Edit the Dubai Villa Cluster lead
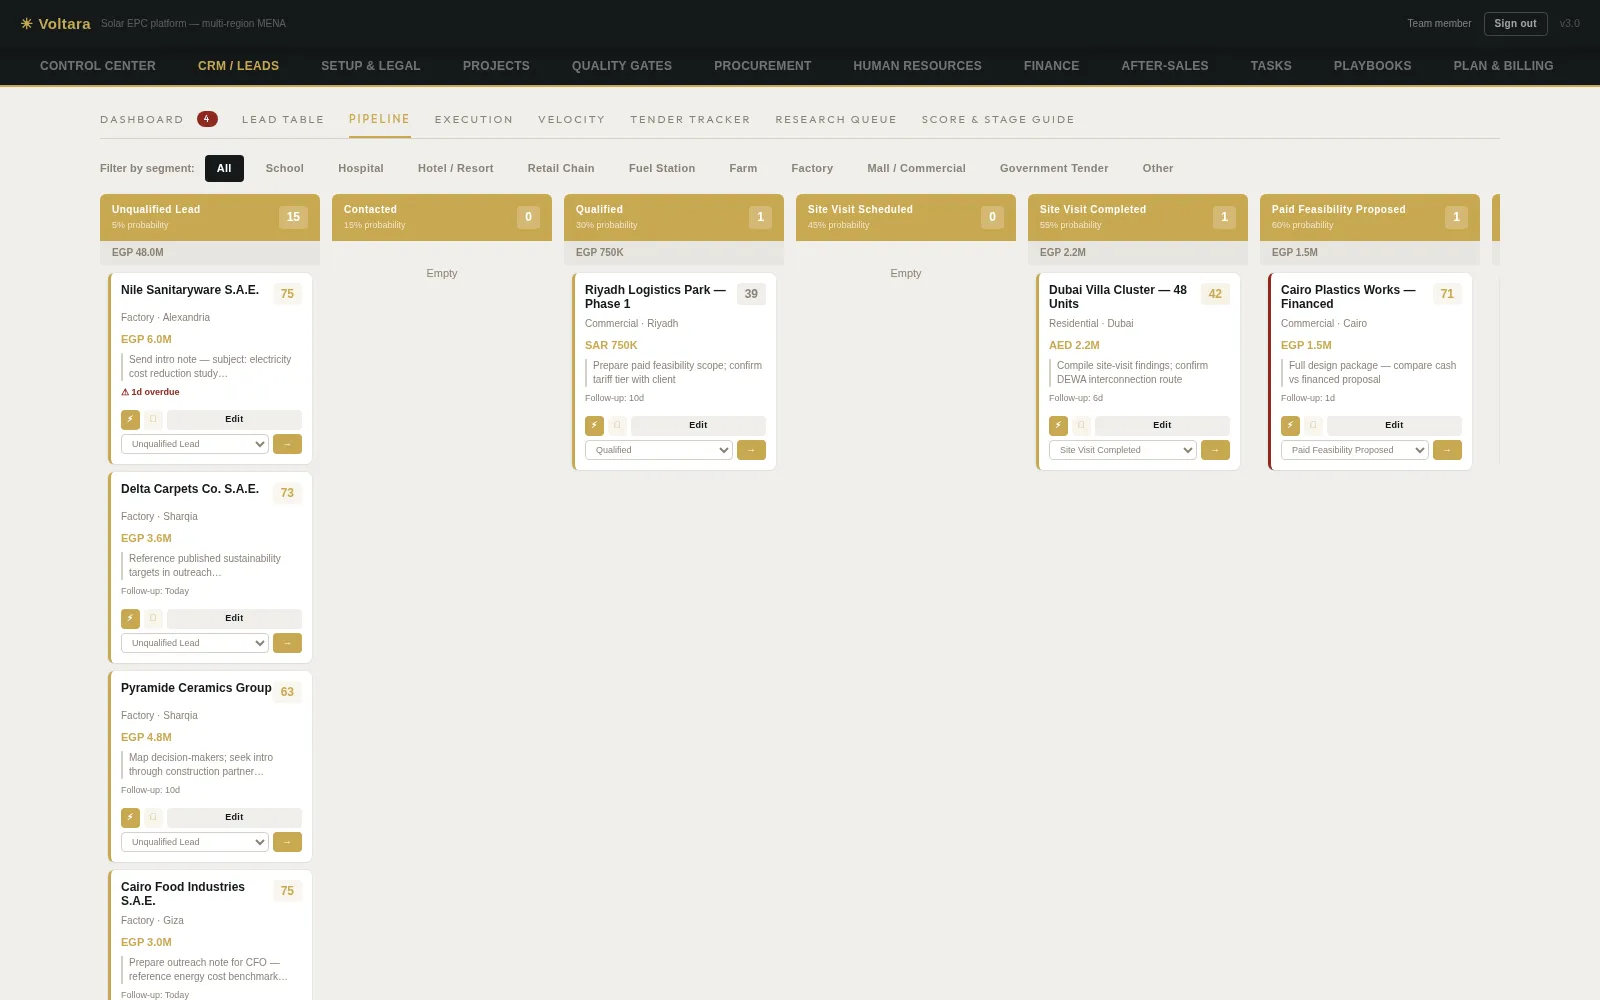This screenshot has width=1600, height=1000. point(1162,426)
